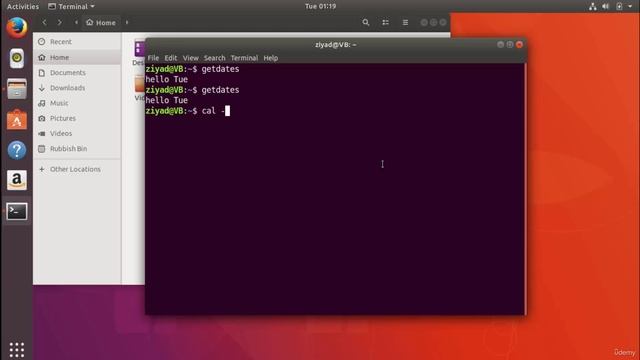Open Documents in Files sidebar
The height and width of the screenshot is (360, 640).
point(77,73)
